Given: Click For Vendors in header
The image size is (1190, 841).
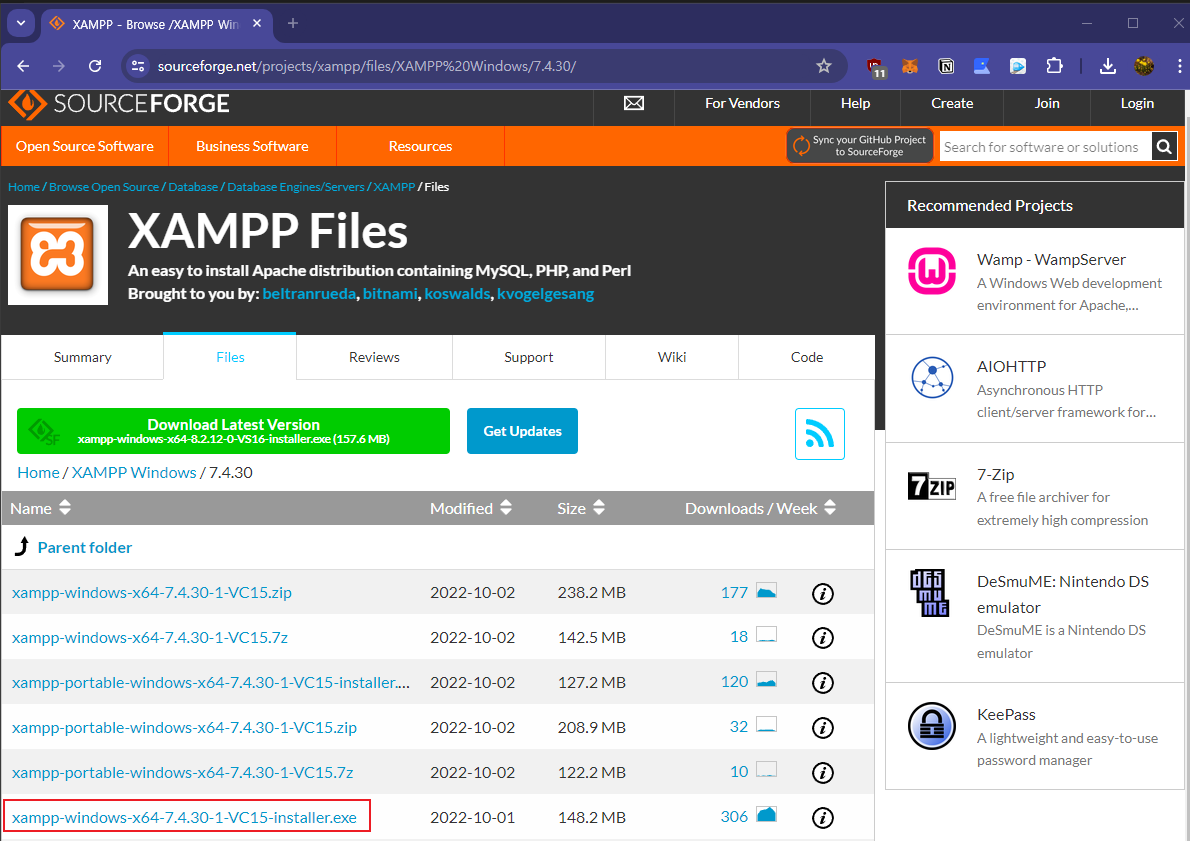Looking at the screenshot, I should (x=742, y=103).
